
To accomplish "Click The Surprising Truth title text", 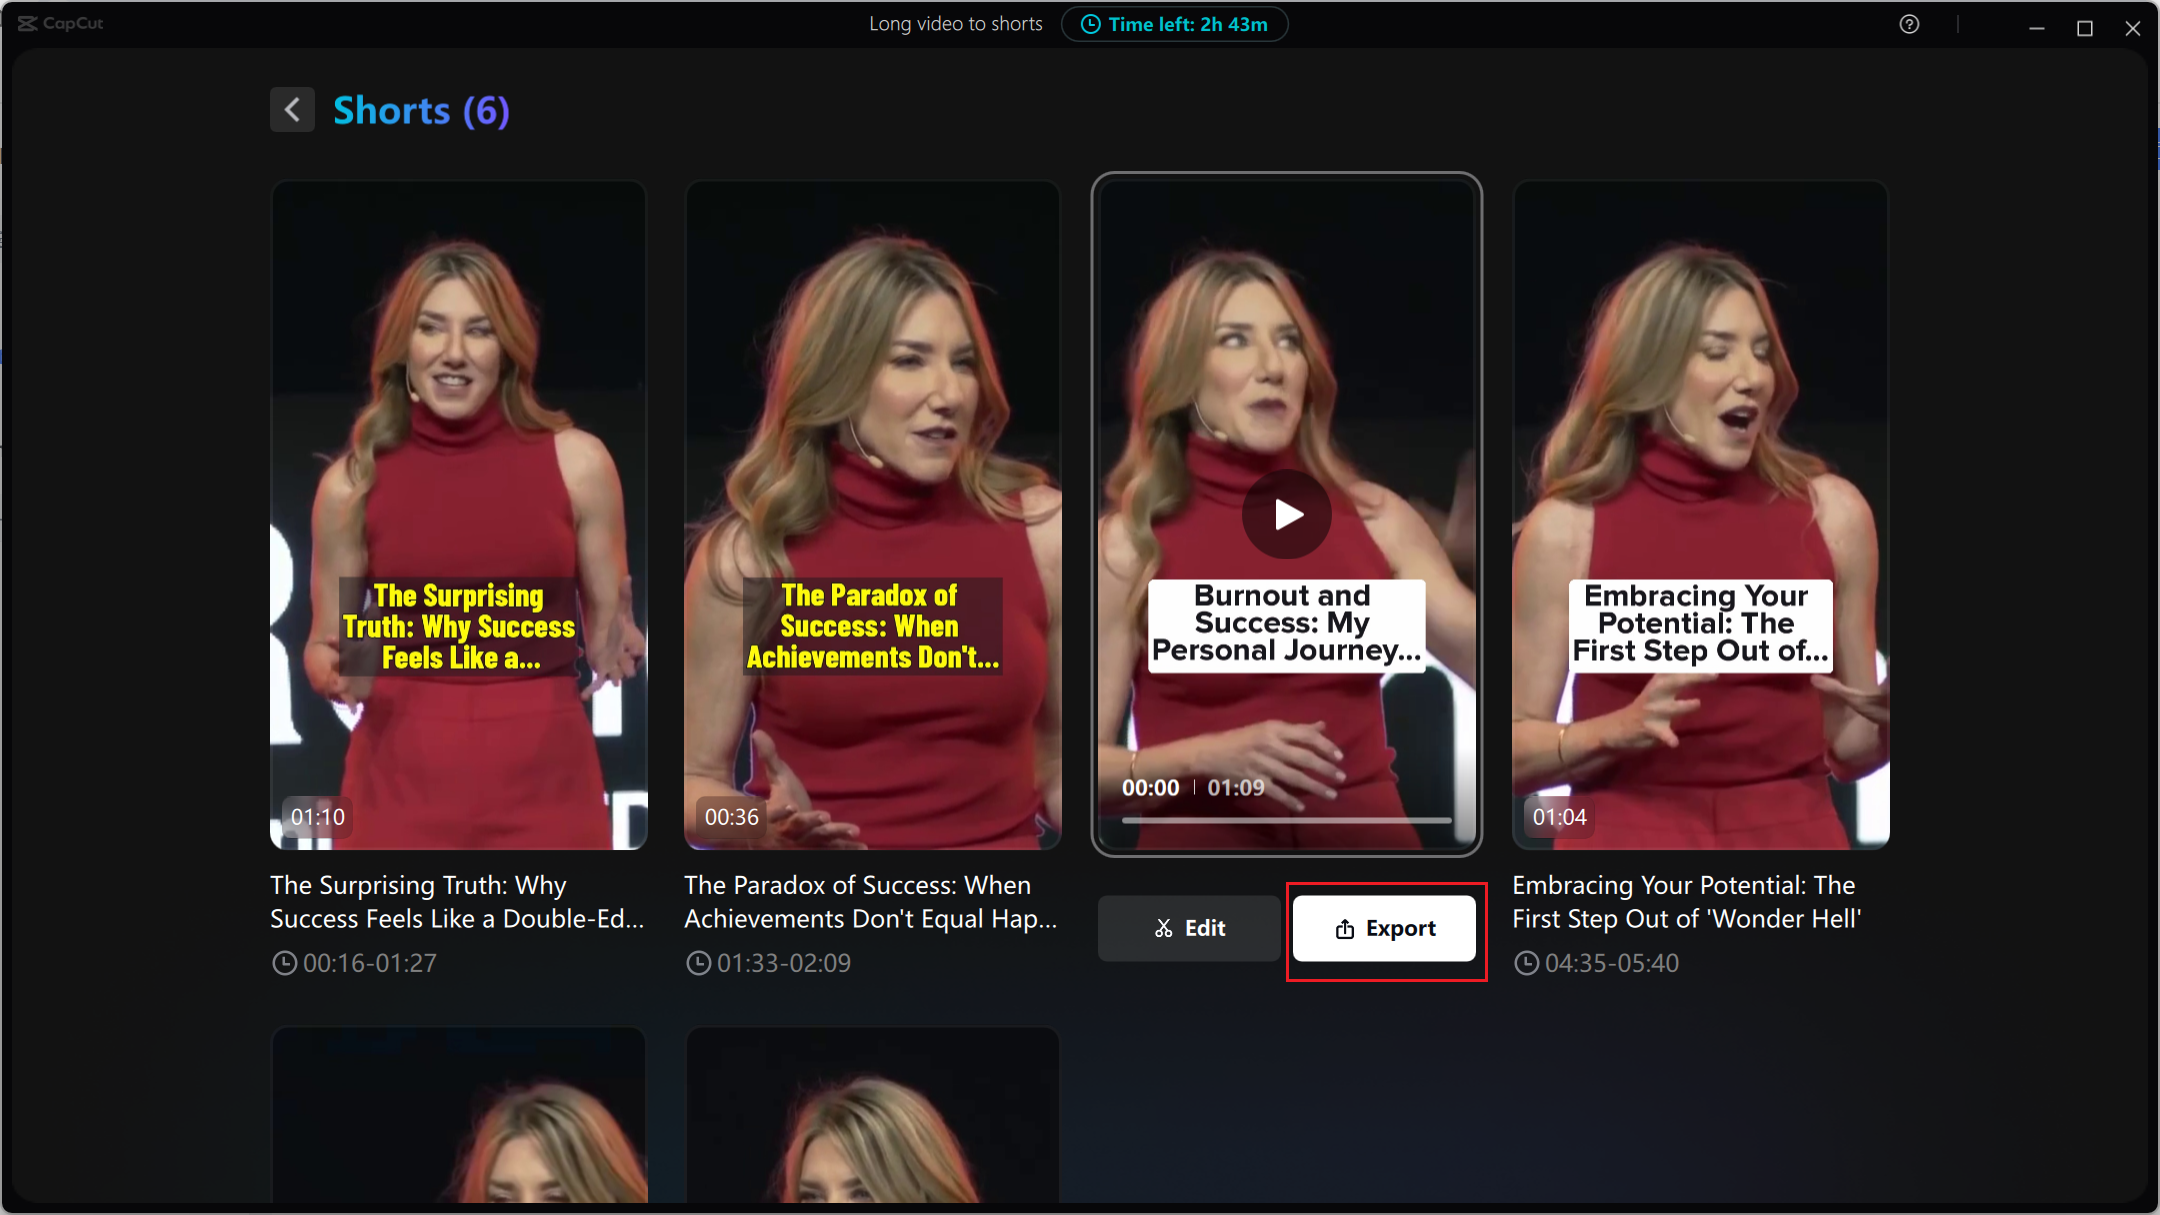I will click(457, 902).
